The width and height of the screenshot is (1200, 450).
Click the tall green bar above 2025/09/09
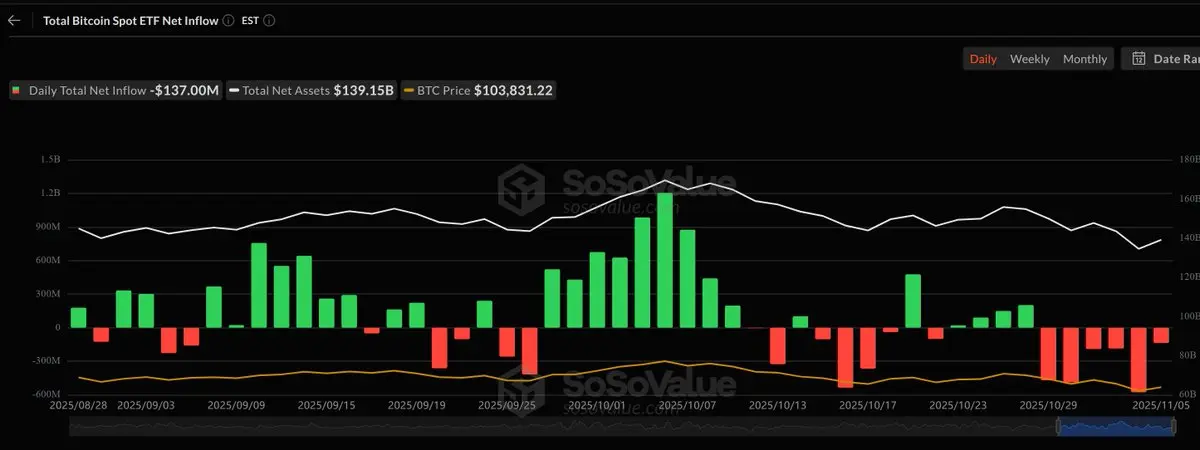[259, 285]
